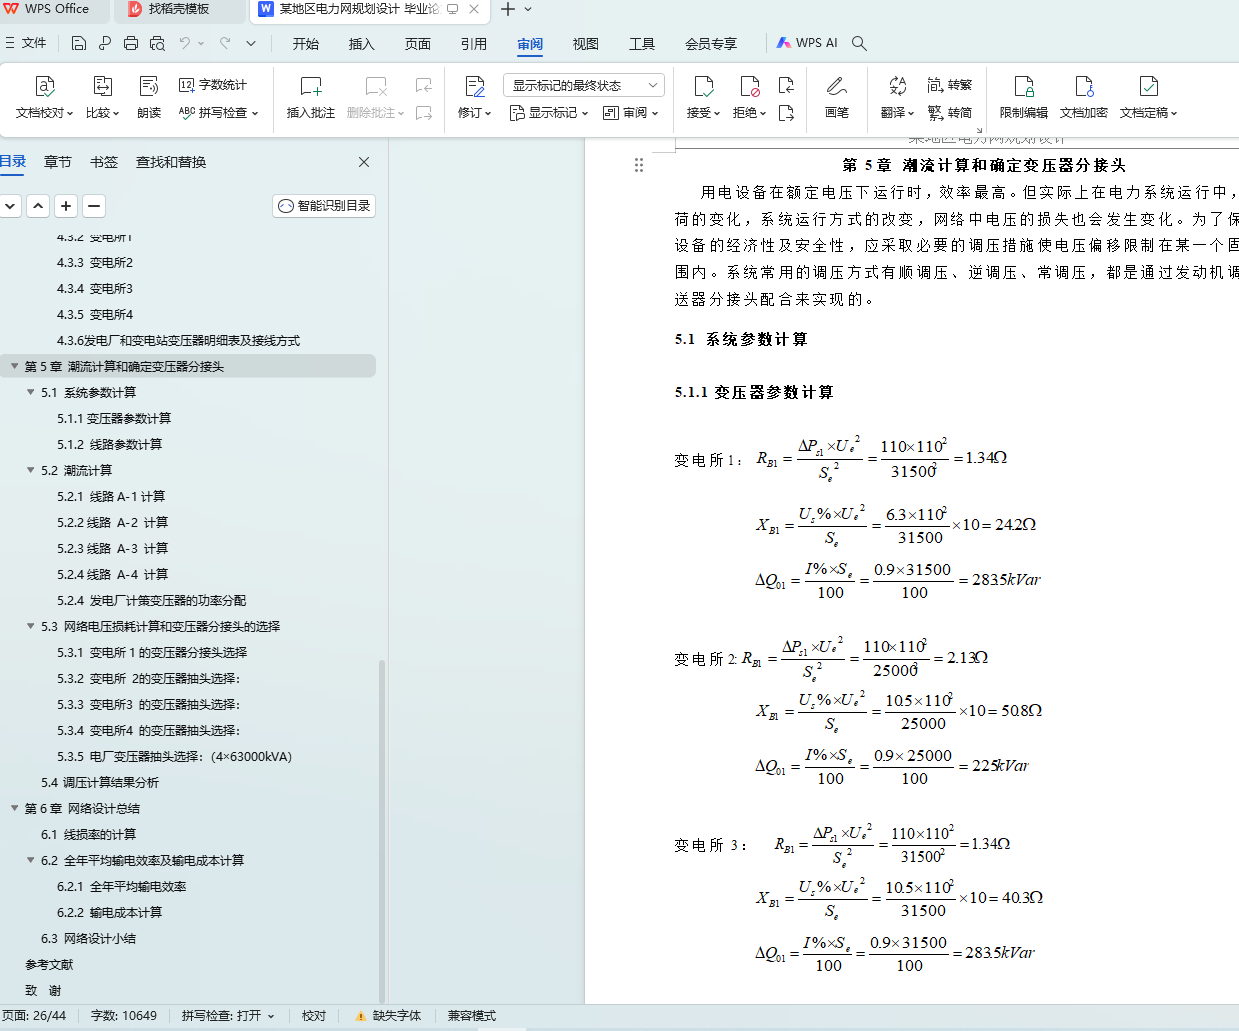Click the undo arrow icon
The width and height of the screenshot is (1239, 1031).
tap(185, 43)
